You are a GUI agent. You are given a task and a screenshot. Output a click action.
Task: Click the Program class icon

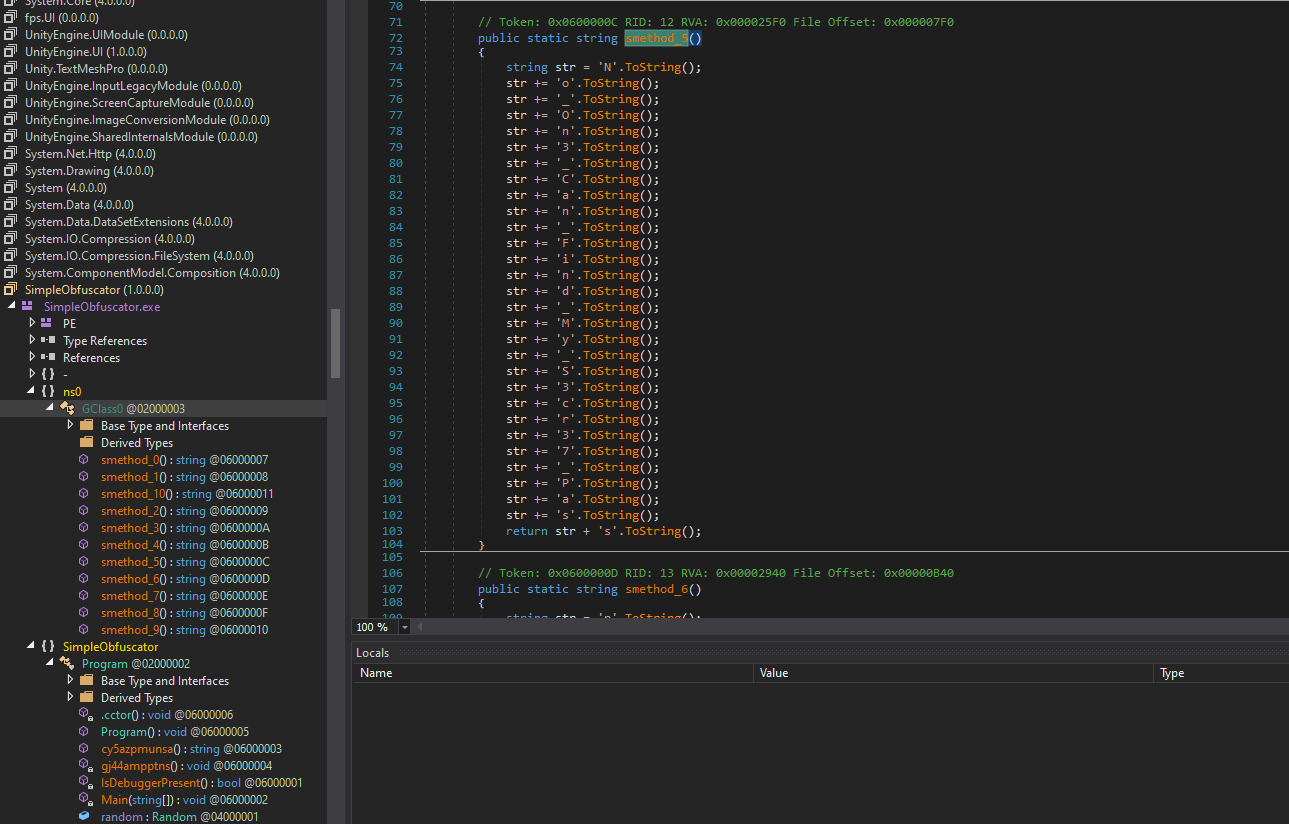click(67, 664)
